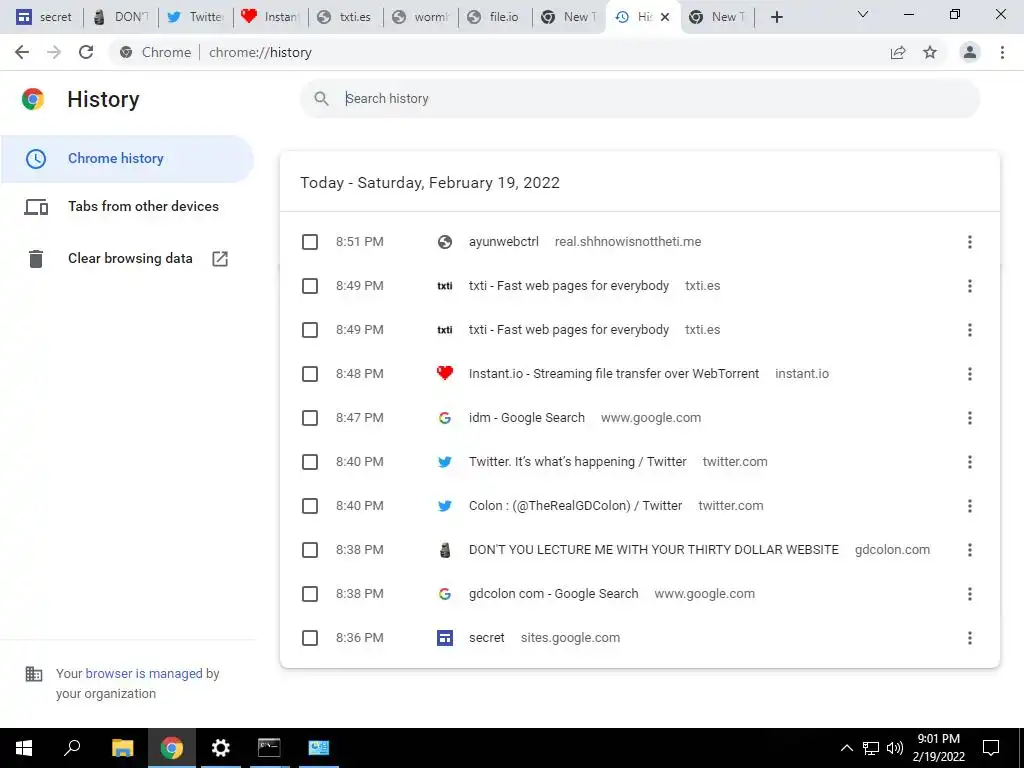Image resolution: width=1024 pixels, height=768 pixels.
Task: Click the sites.google.com secret favicon
Action: point(445,638)
